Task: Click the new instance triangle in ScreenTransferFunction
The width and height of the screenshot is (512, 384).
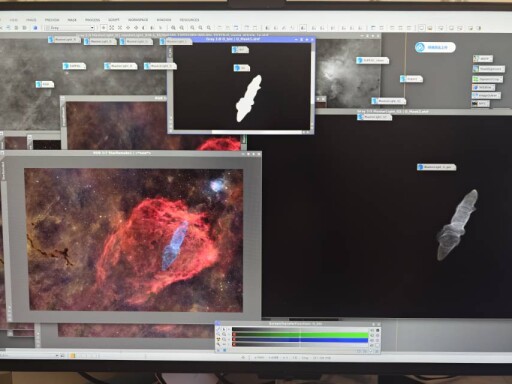Action: pos(218,350)
